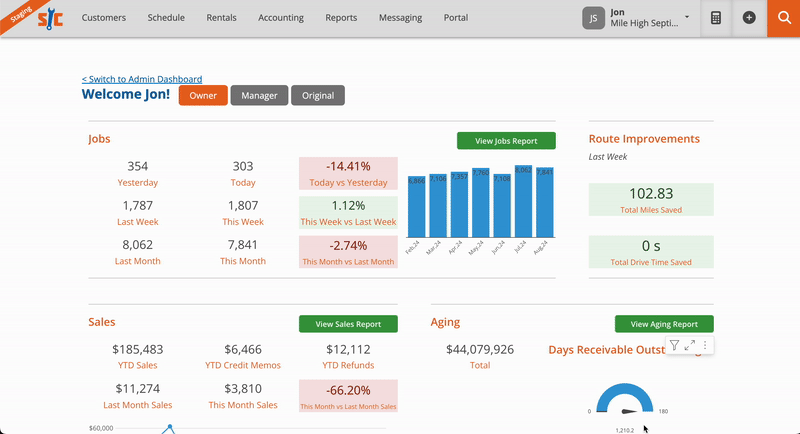
Task: Click the 8,062 Last Month jobs count
Action: (138, 245)
